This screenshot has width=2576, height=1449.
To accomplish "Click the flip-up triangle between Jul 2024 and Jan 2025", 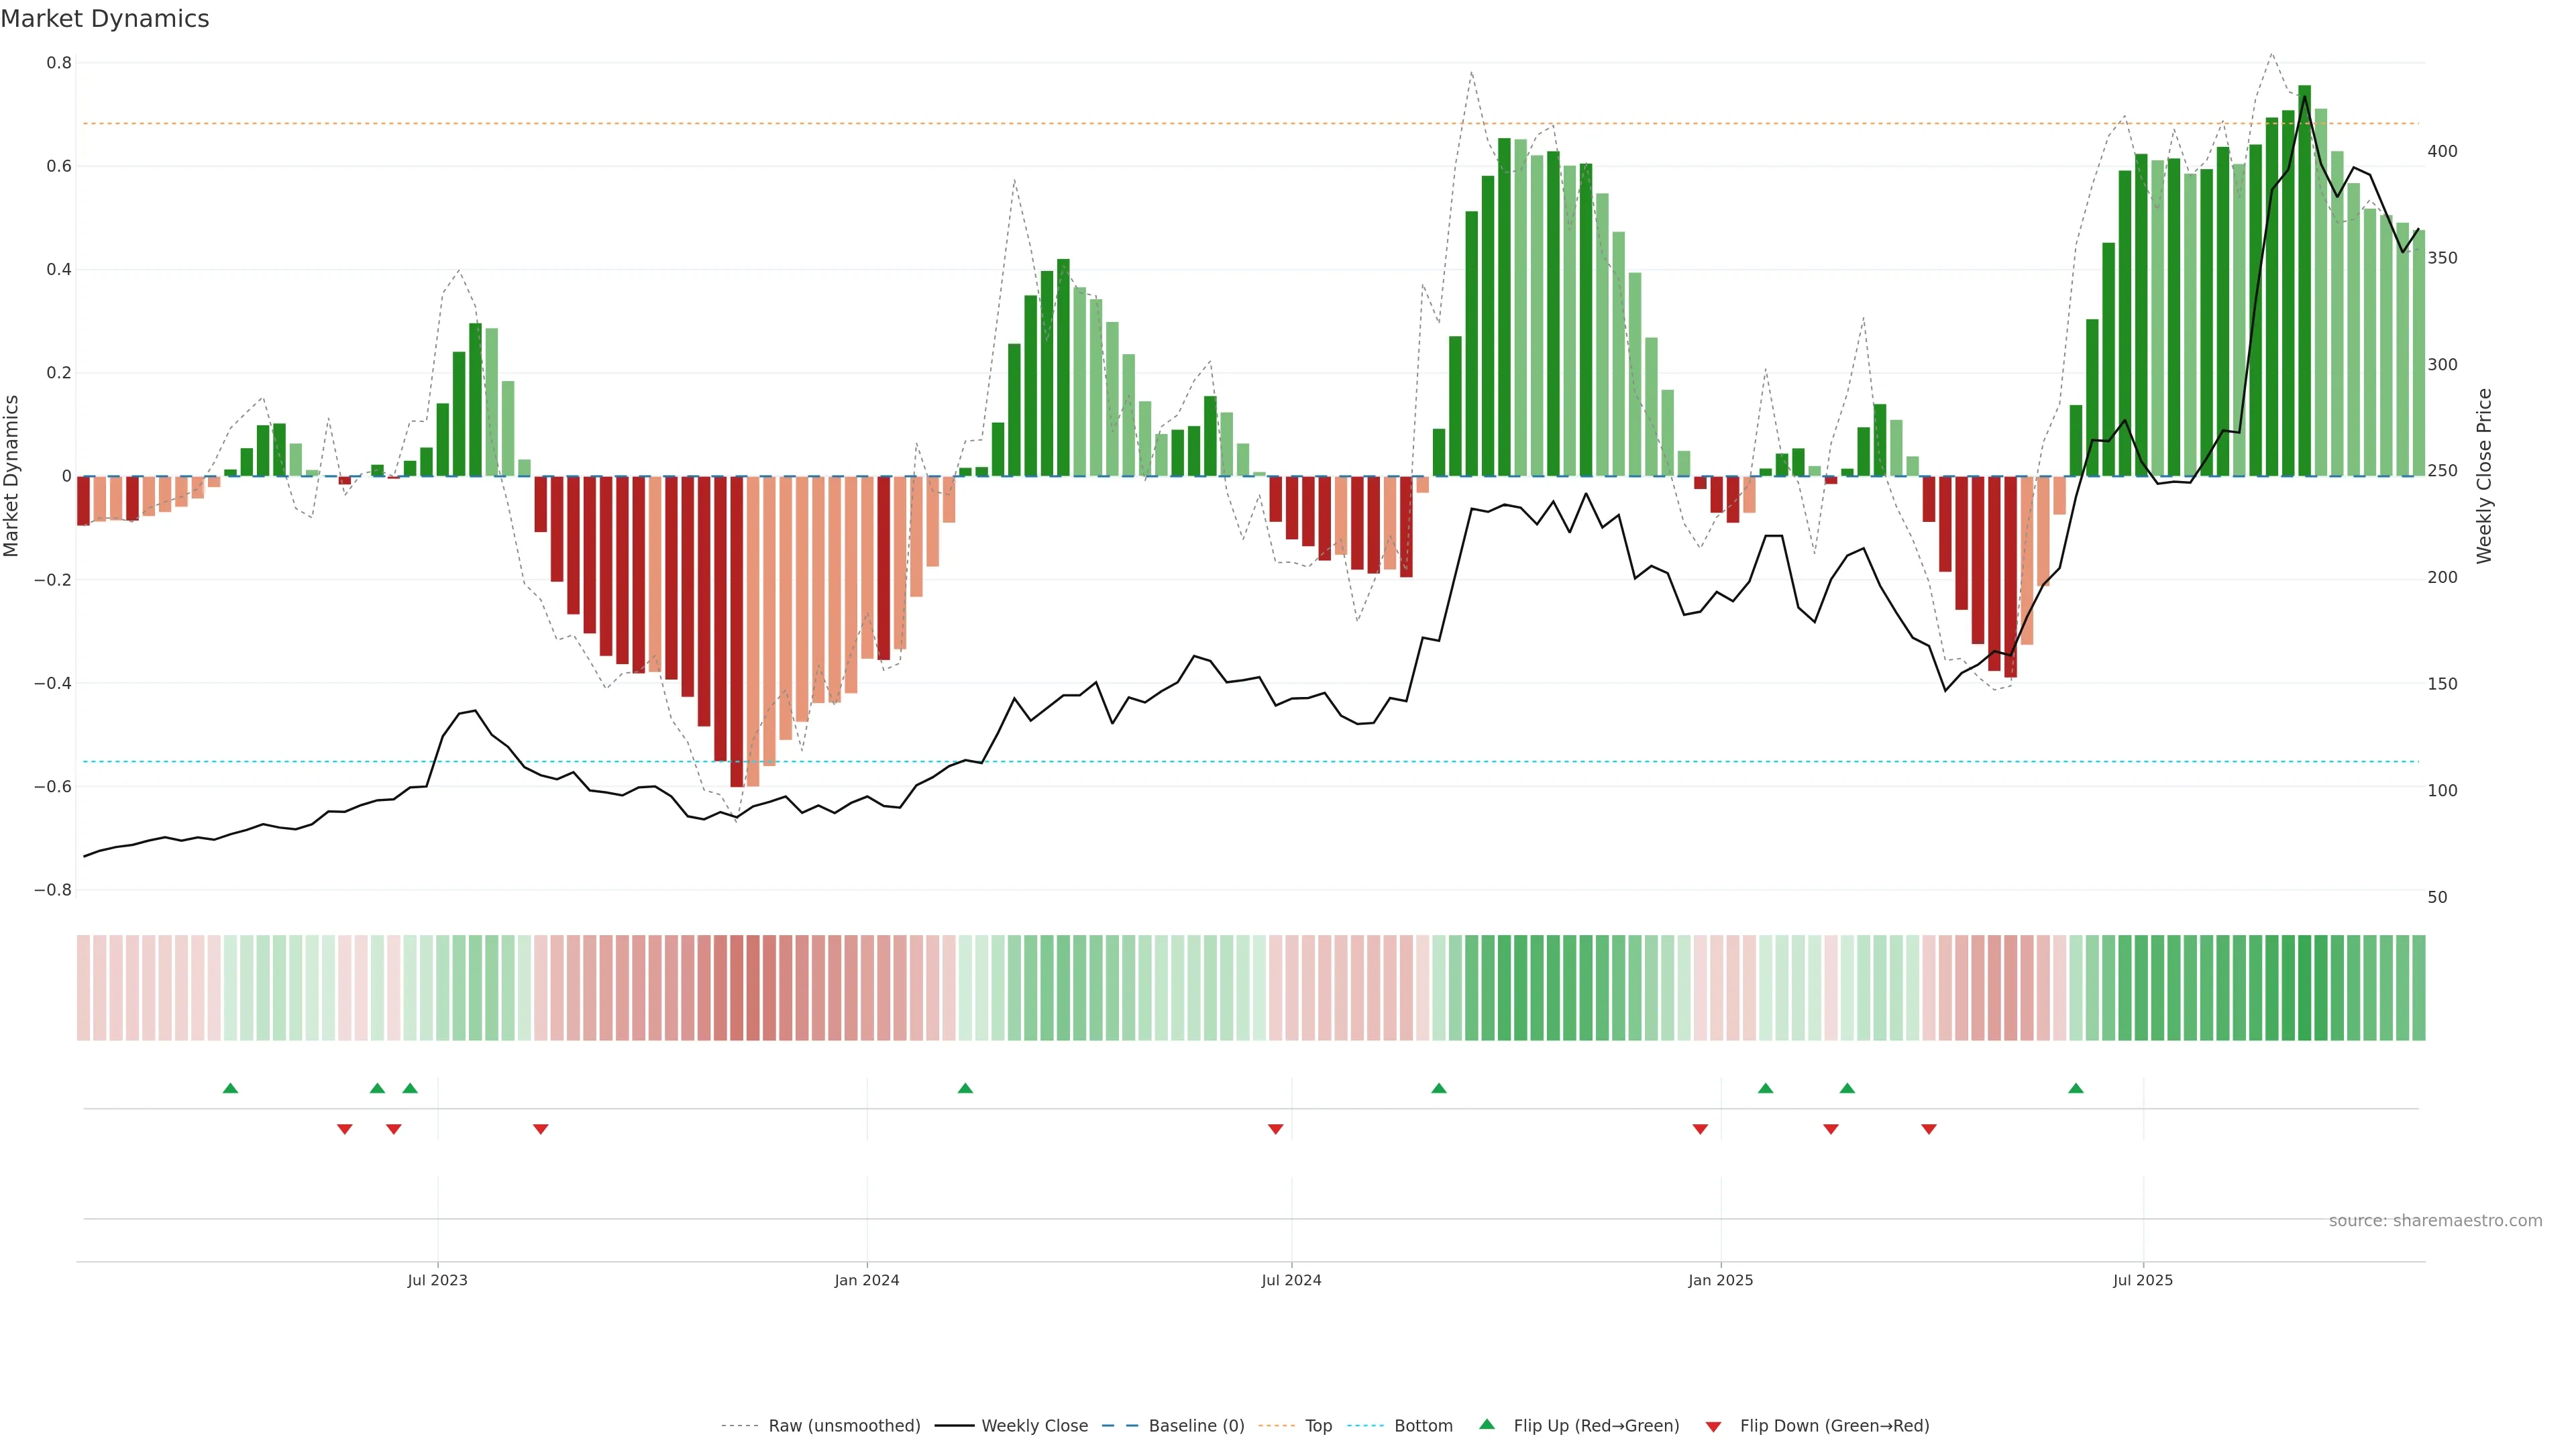I will point(1439,1088).
